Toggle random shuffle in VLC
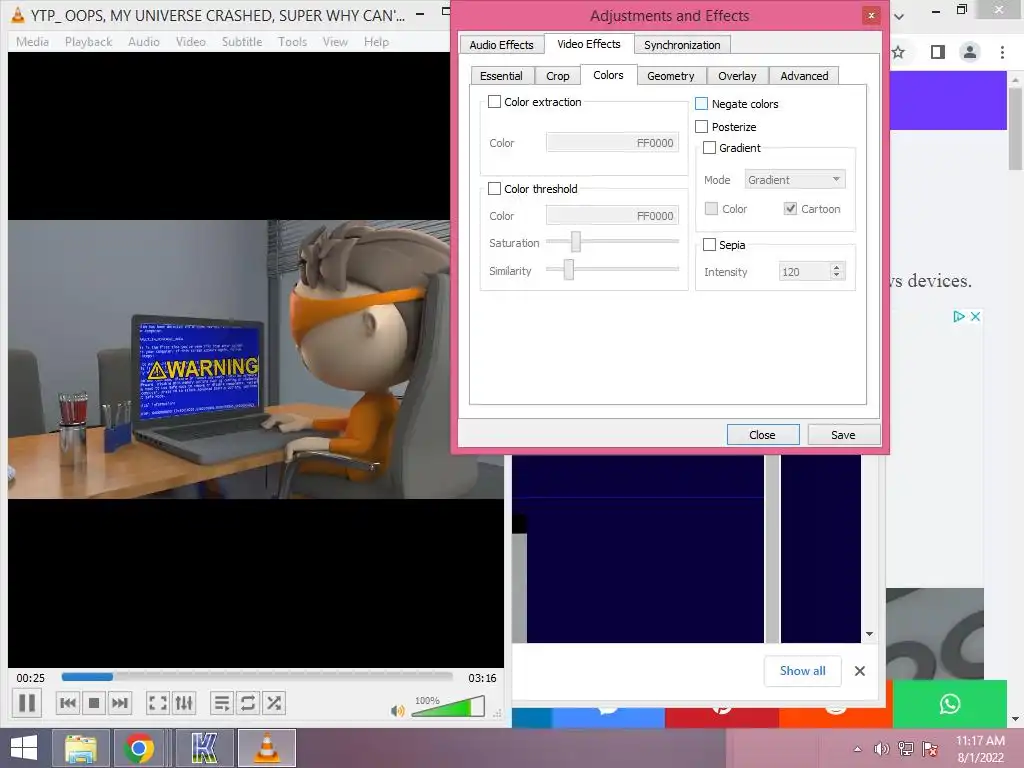This screenshot has width=1024, height=768. coord(274,703)
